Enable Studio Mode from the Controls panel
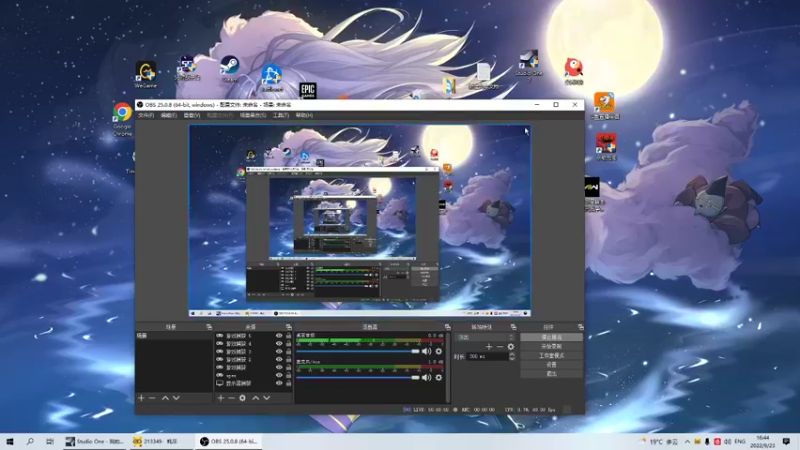 pos(551,356)
